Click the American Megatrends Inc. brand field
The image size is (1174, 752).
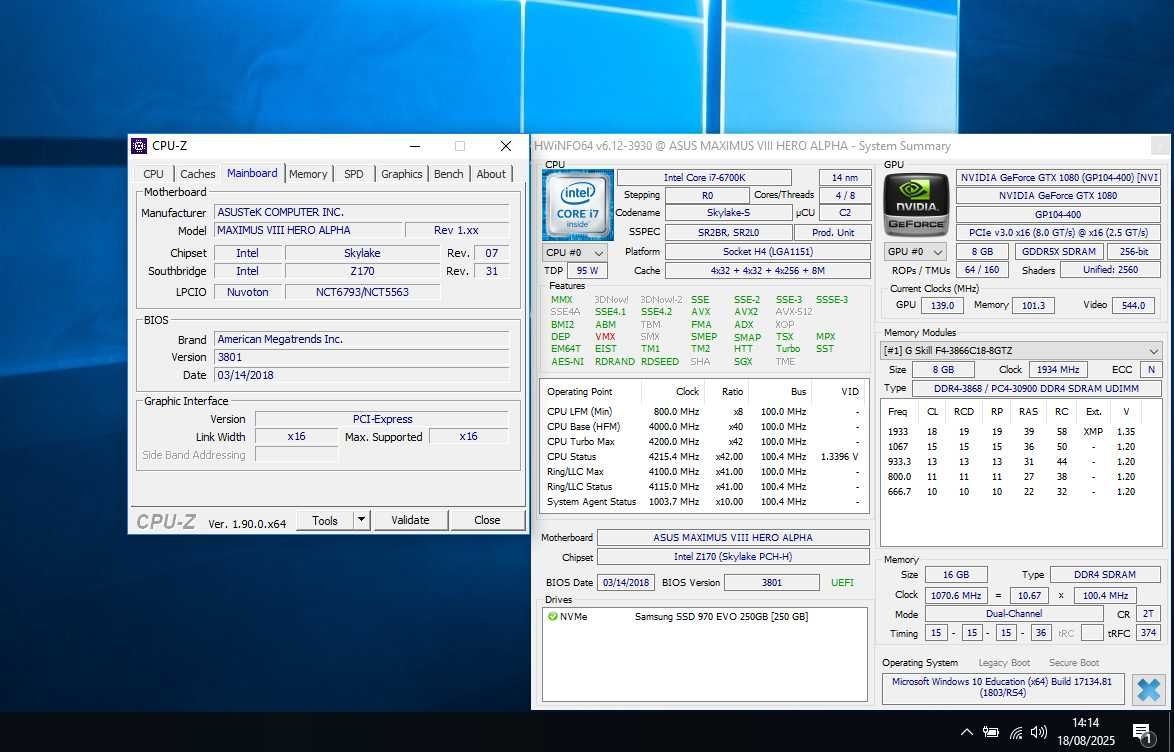(x=362, y=339)
